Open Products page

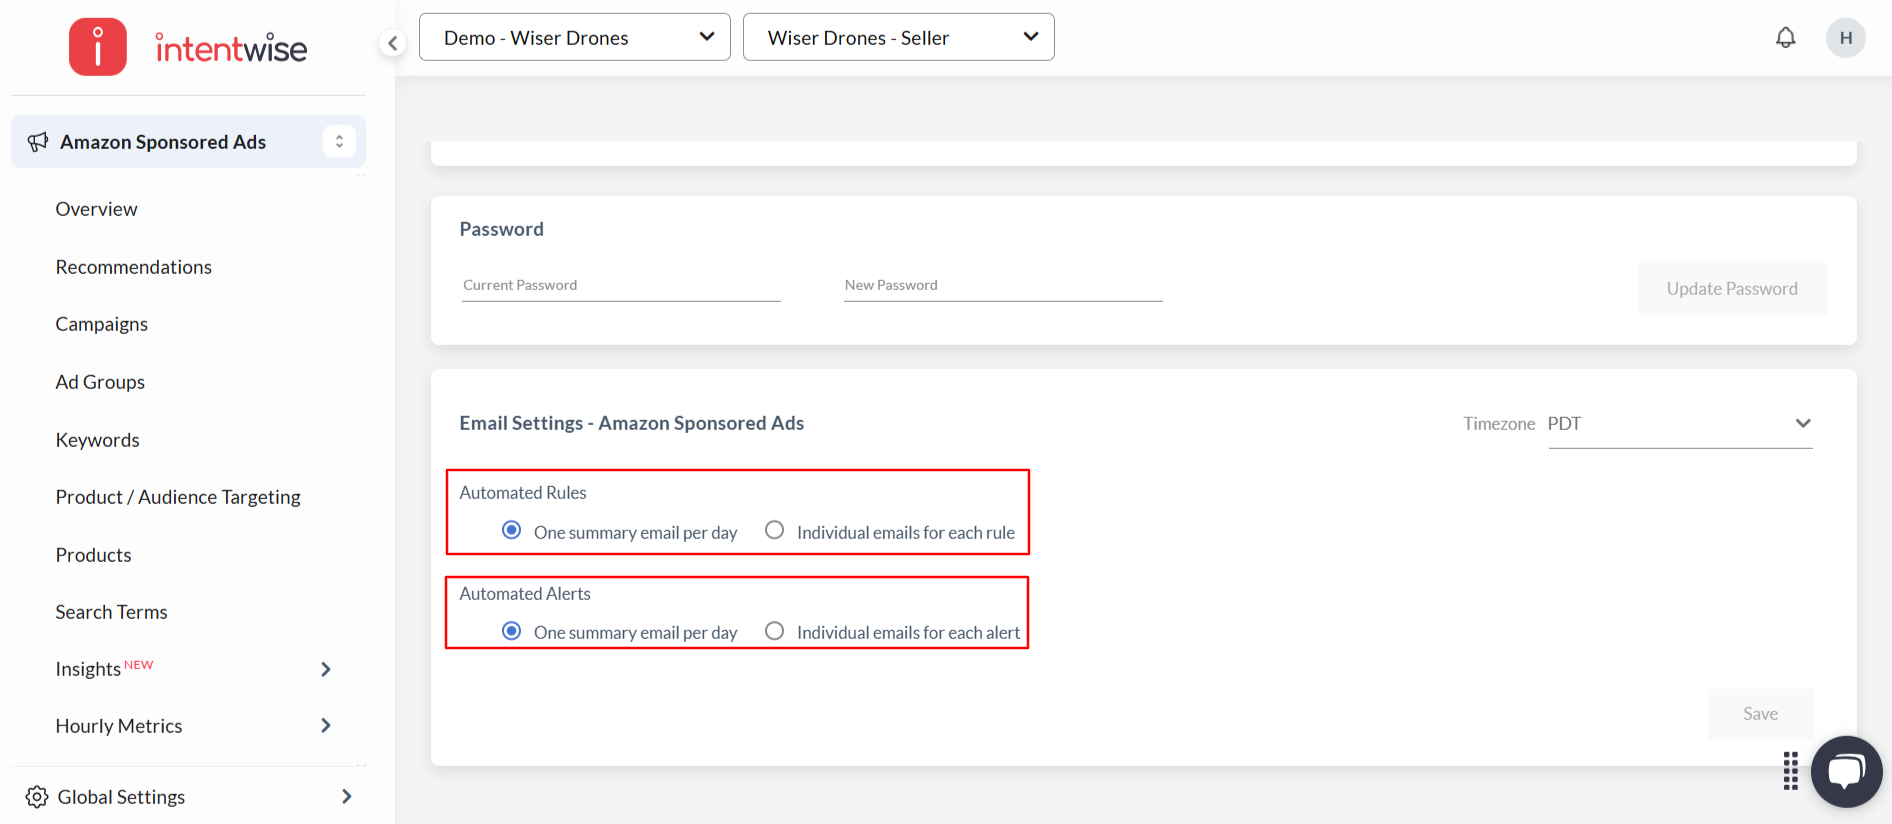[94, 555]
